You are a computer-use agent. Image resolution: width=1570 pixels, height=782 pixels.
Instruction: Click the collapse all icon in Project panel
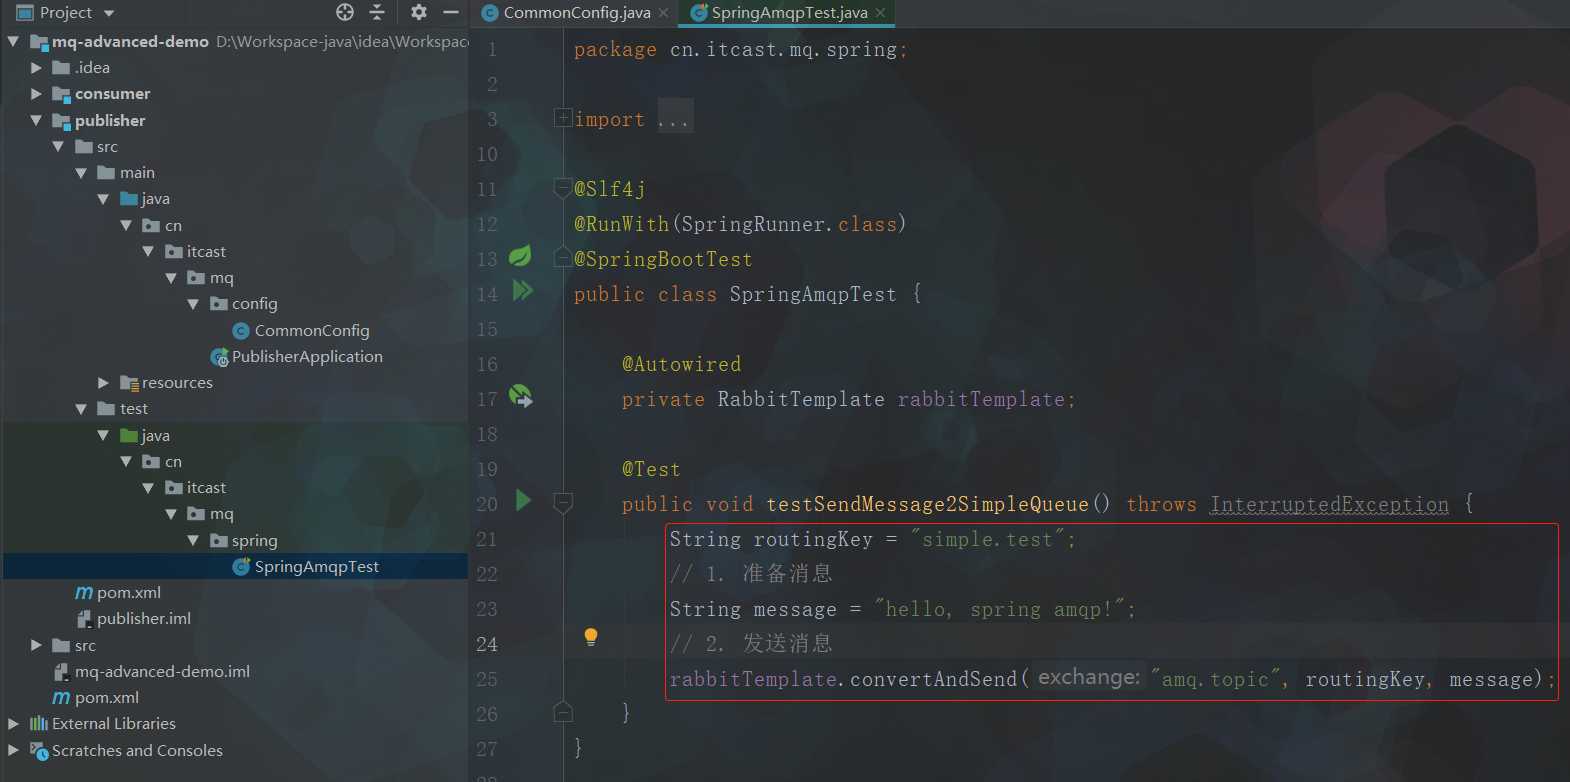tap(377, 12)
